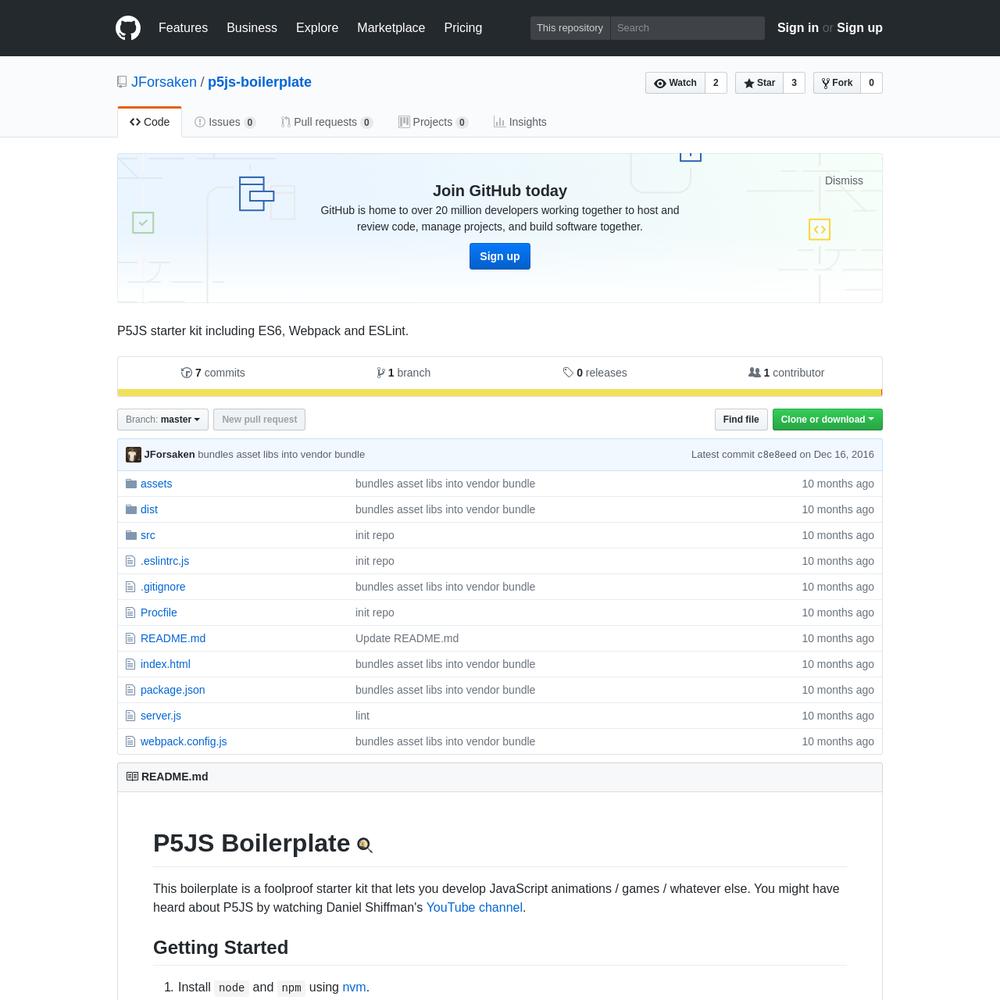The image size is (1000, 1000).
Task: Click the src folder icon
Action: tap(131, 535)
